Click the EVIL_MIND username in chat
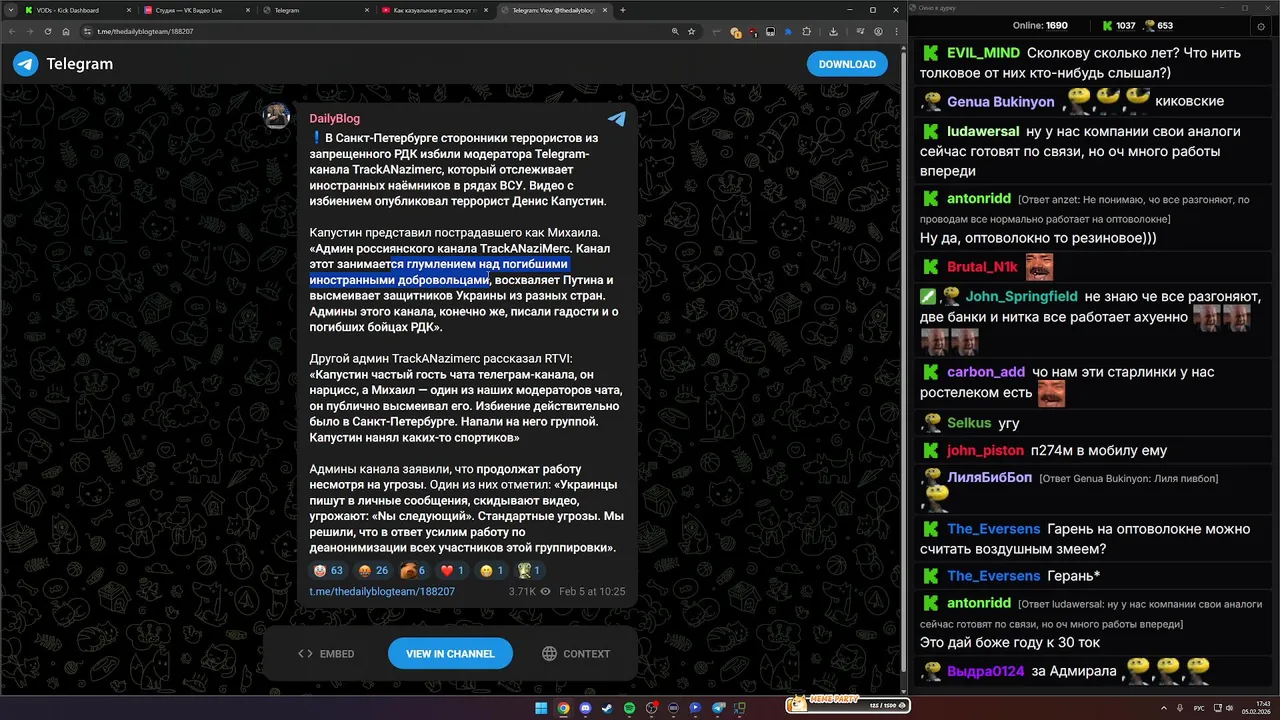This screenshot has height=720, width=1280. tap(983, 53)
